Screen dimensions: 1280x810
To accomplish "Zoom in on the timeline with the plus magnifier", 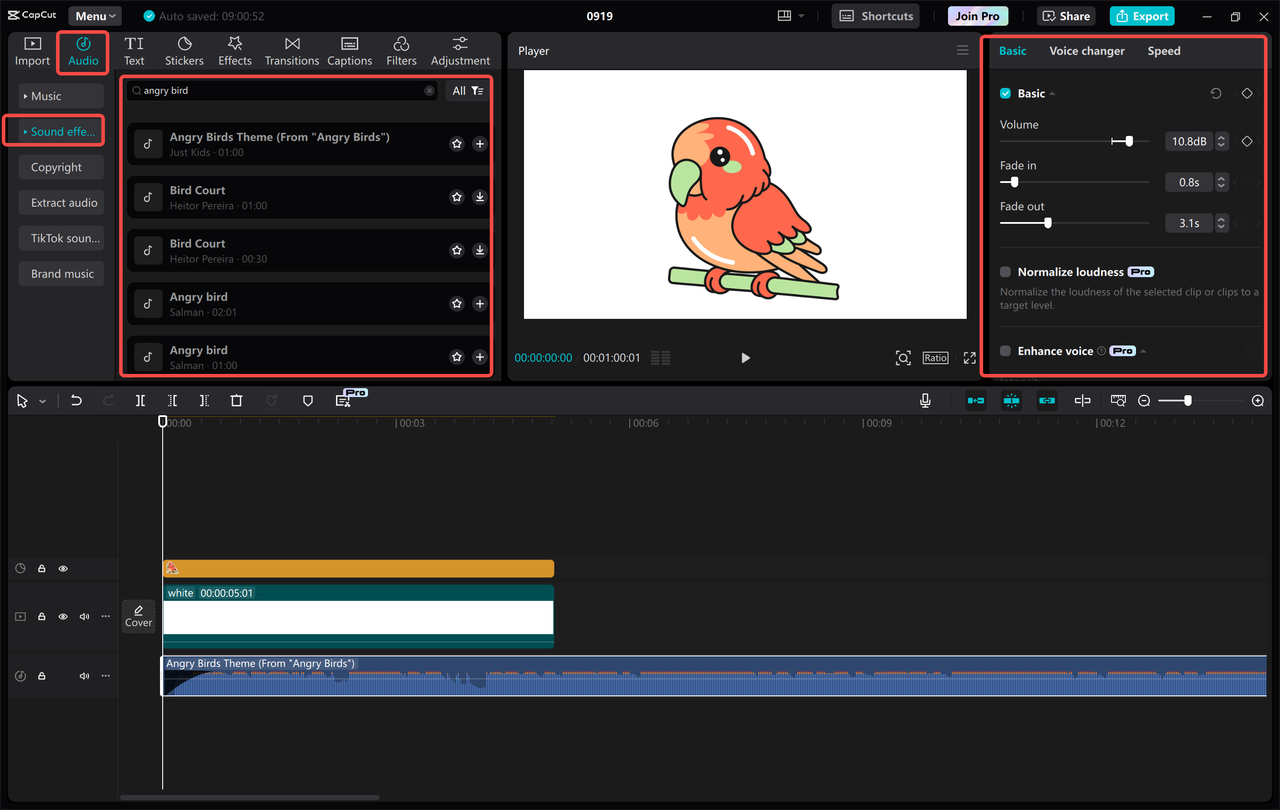I will point(1257,400).
